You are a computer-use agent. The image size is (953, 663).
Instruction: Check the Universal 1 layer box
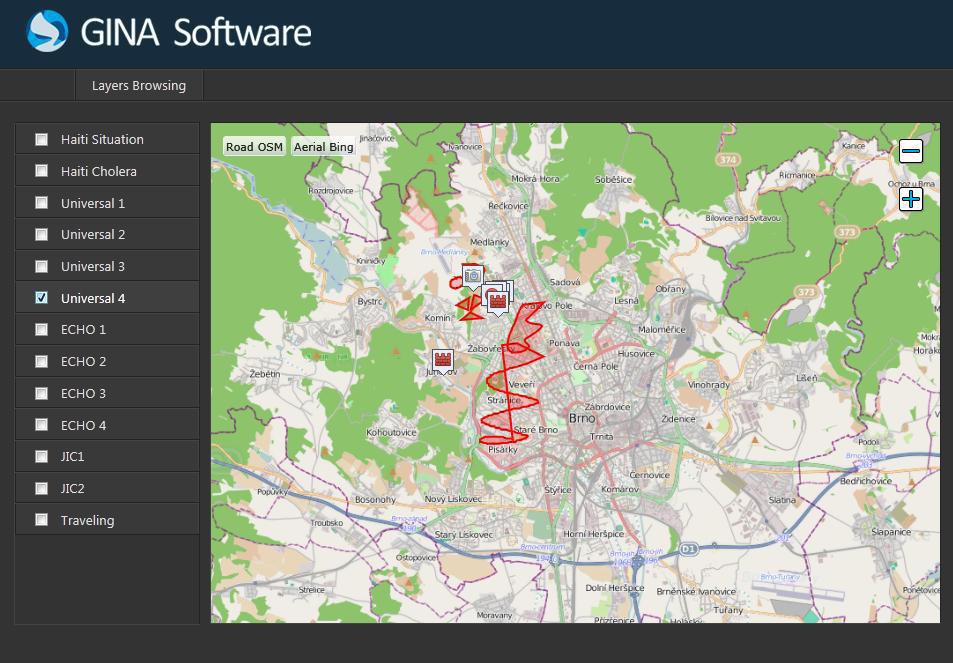tap(41, 202)
